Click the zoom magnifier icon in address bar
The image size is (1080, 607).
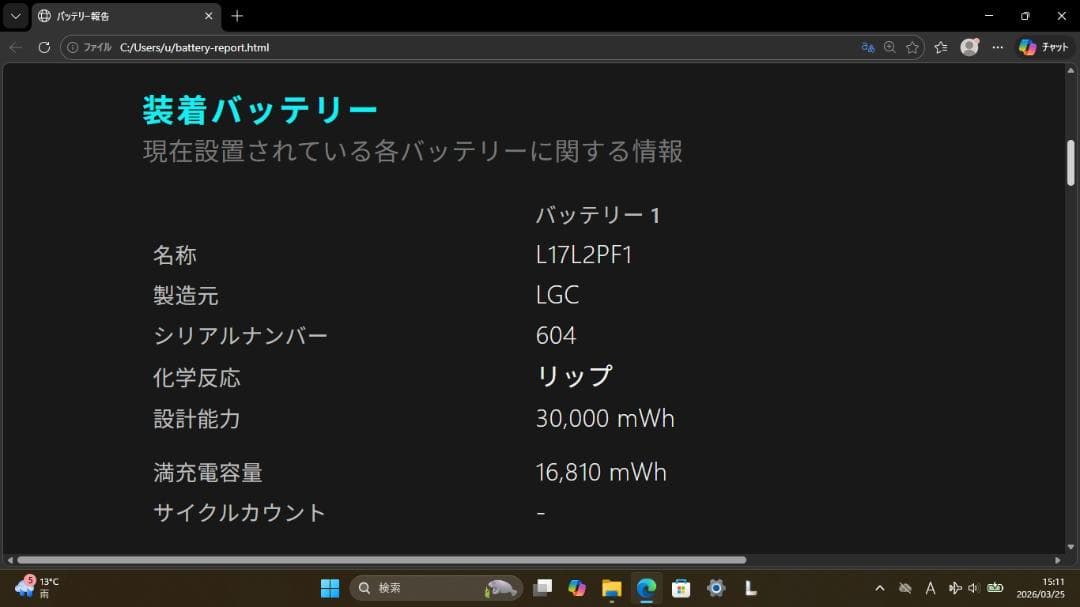point(890,48)
